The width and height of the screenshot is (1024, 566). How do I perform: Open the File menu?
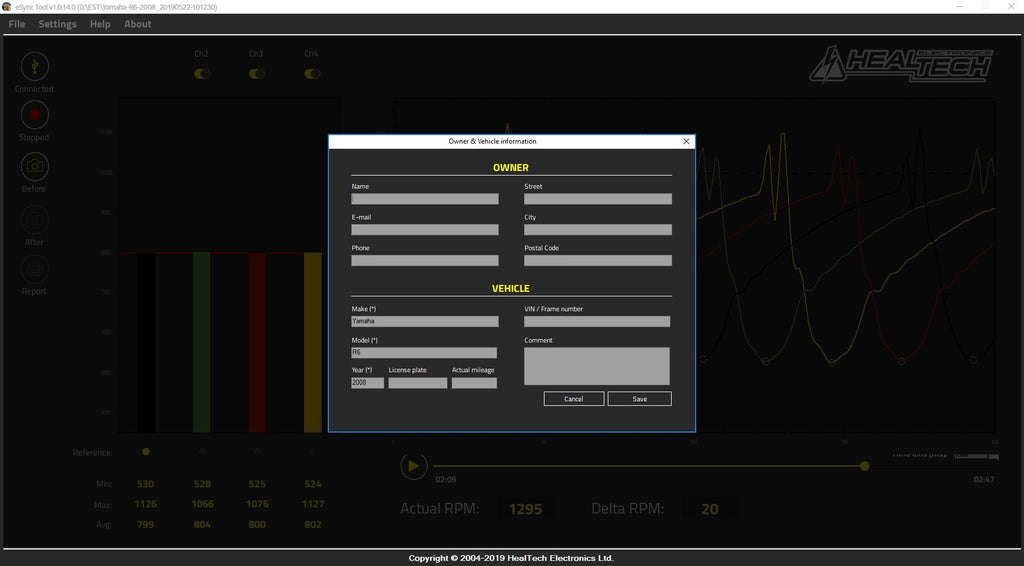coord(16,24)
